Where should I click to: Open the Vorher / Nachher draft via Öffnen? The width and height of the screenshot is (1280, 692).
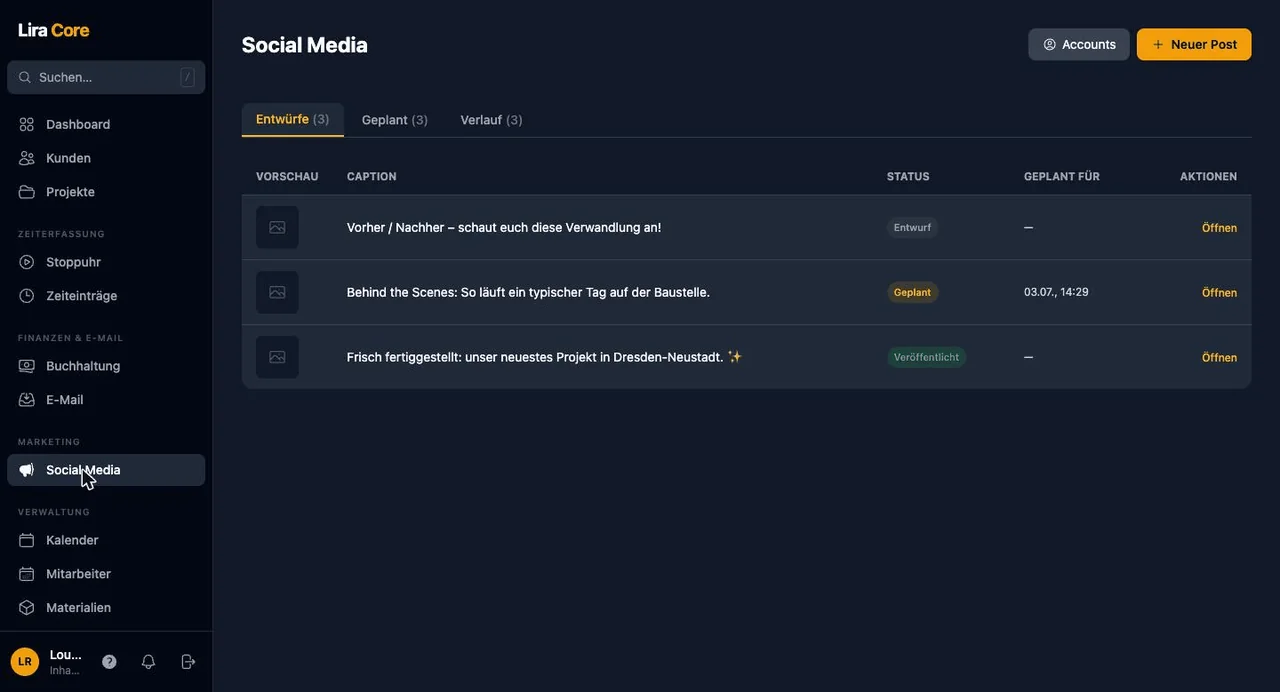tap(1219, 228)
